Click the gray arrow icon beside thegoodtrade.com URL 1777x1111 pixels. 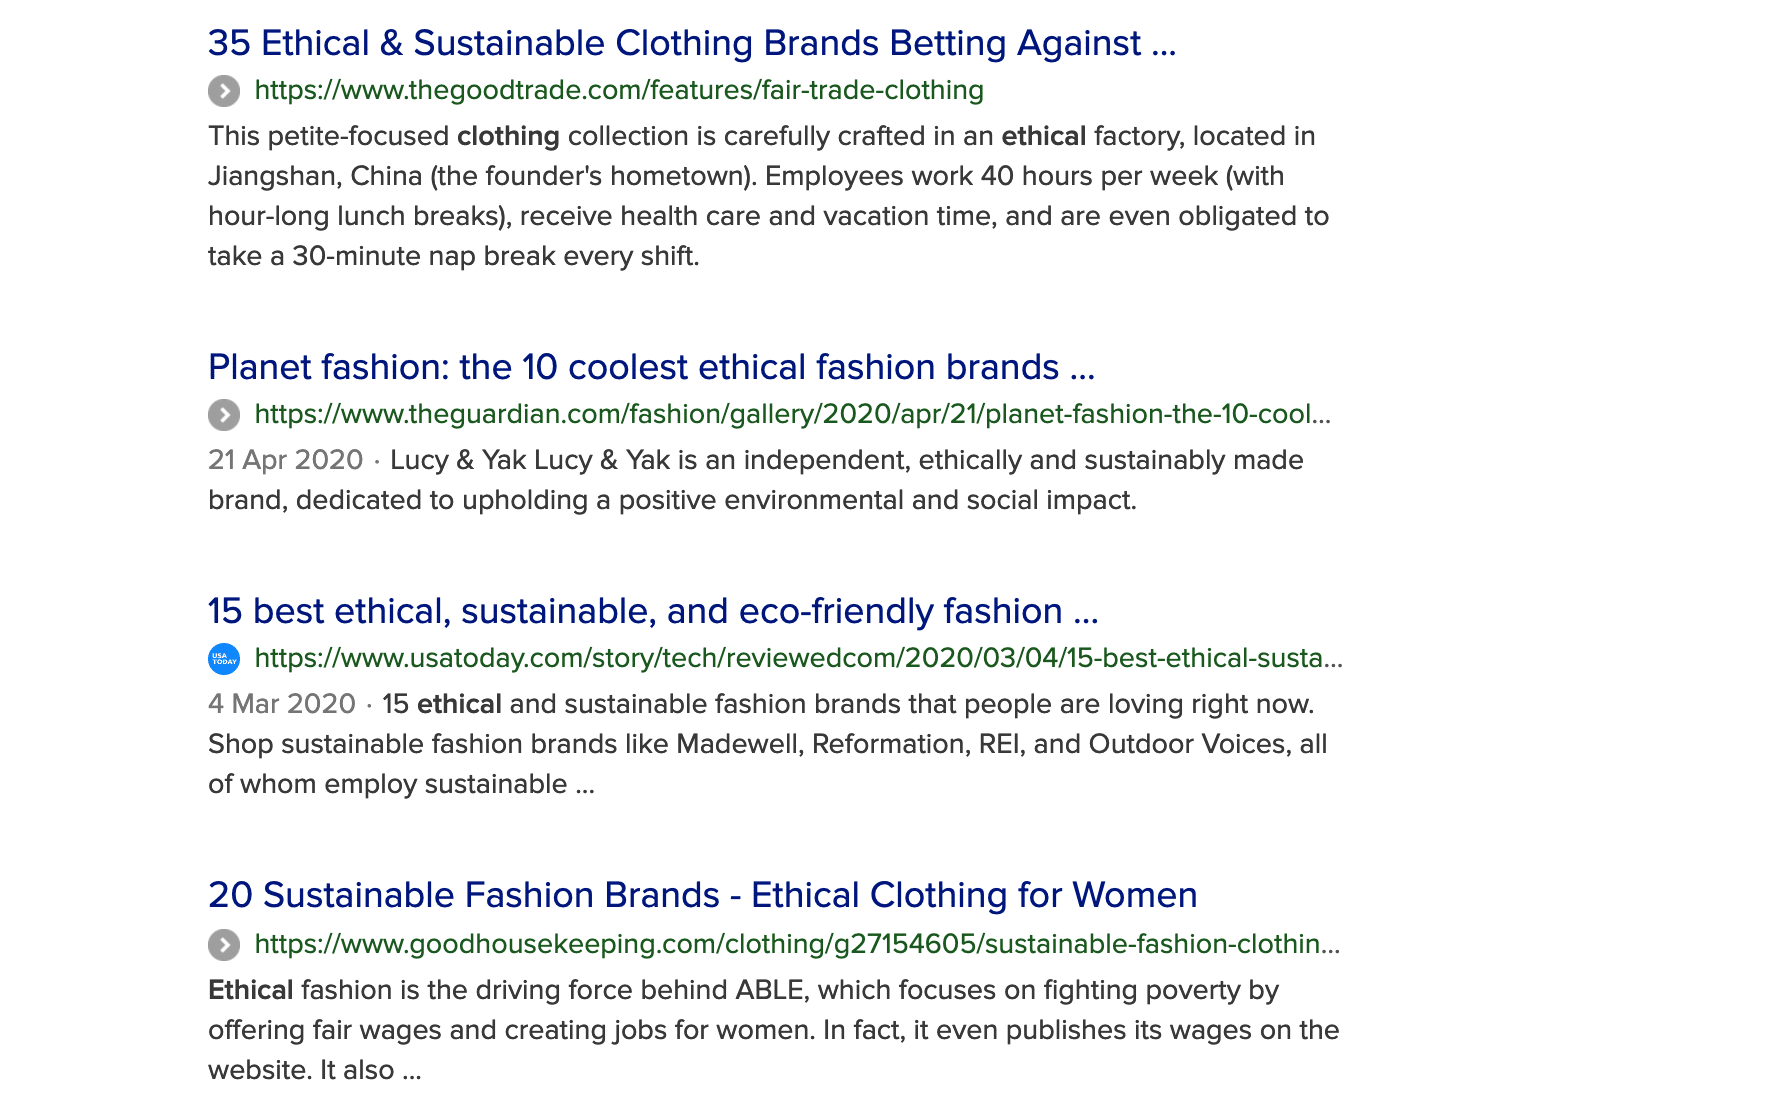coord(224,91)
